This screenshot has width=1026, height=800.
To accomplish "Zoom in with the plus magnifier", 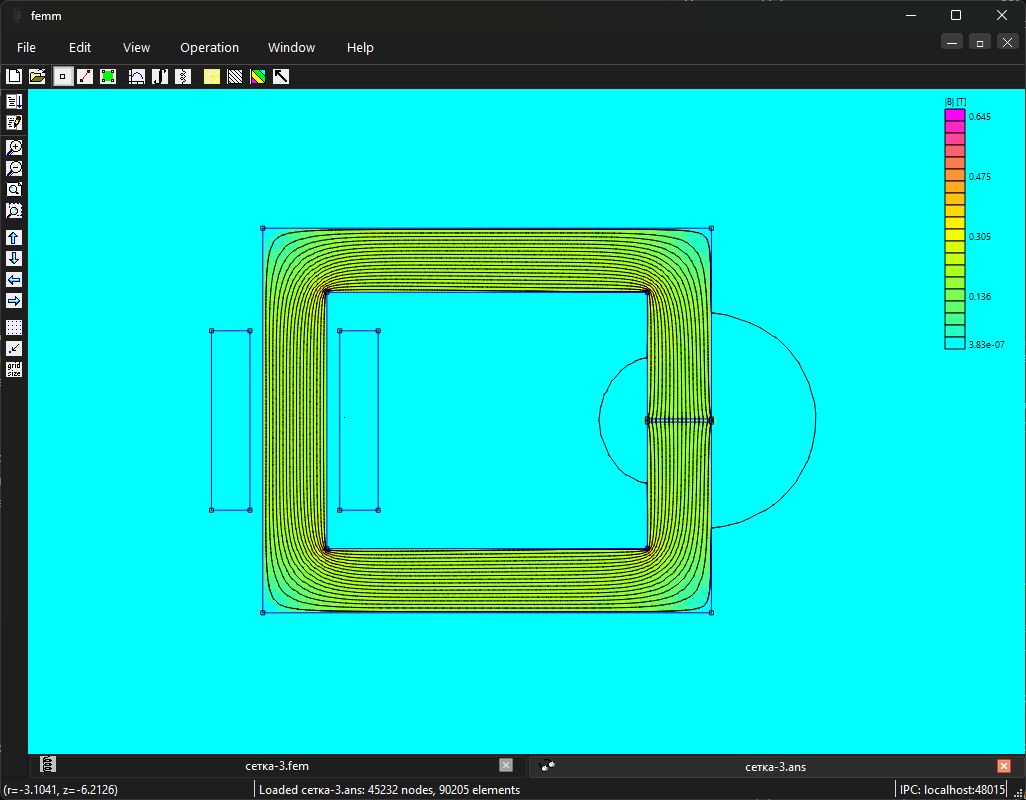I will (14, 147).
